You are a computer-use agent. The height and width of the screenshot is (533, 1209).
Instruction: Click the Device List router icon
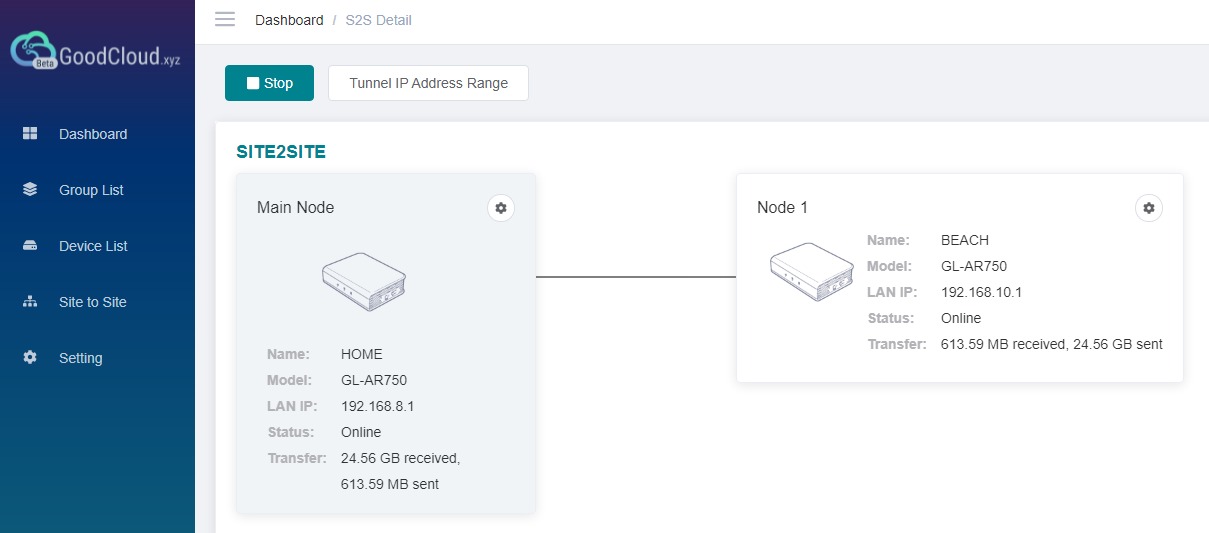[x=30, y=246]
